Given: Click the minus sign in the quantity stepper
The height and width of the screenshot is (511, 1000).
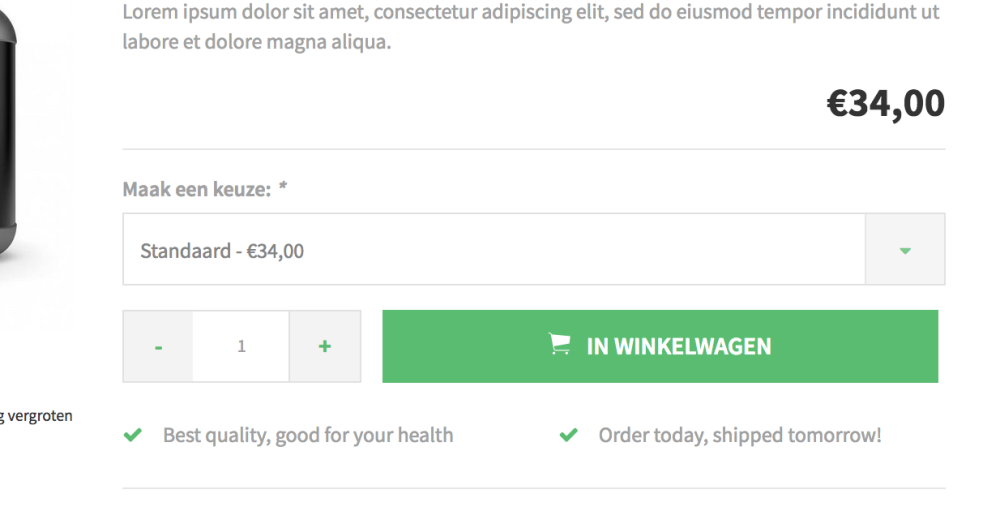Looking at the screenshot, I should (x=158, y=348).
